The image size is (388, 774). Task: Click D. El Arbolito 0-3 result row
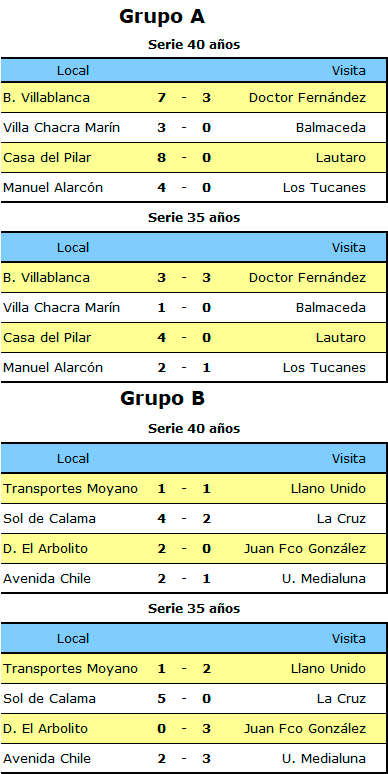coord(194,729)
